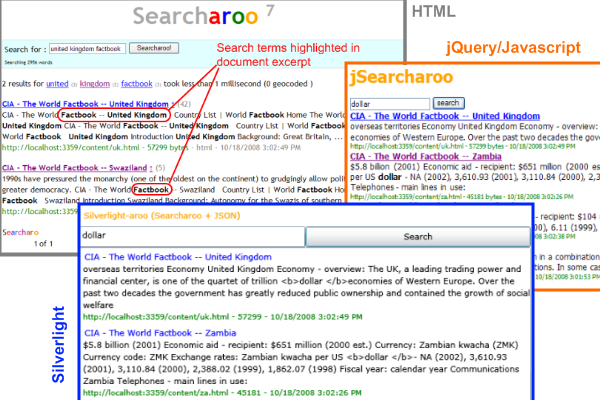This screenshot has height=400, width=600.
Task: Click the Silverlight za.html URL line
Action: point(222,393)
